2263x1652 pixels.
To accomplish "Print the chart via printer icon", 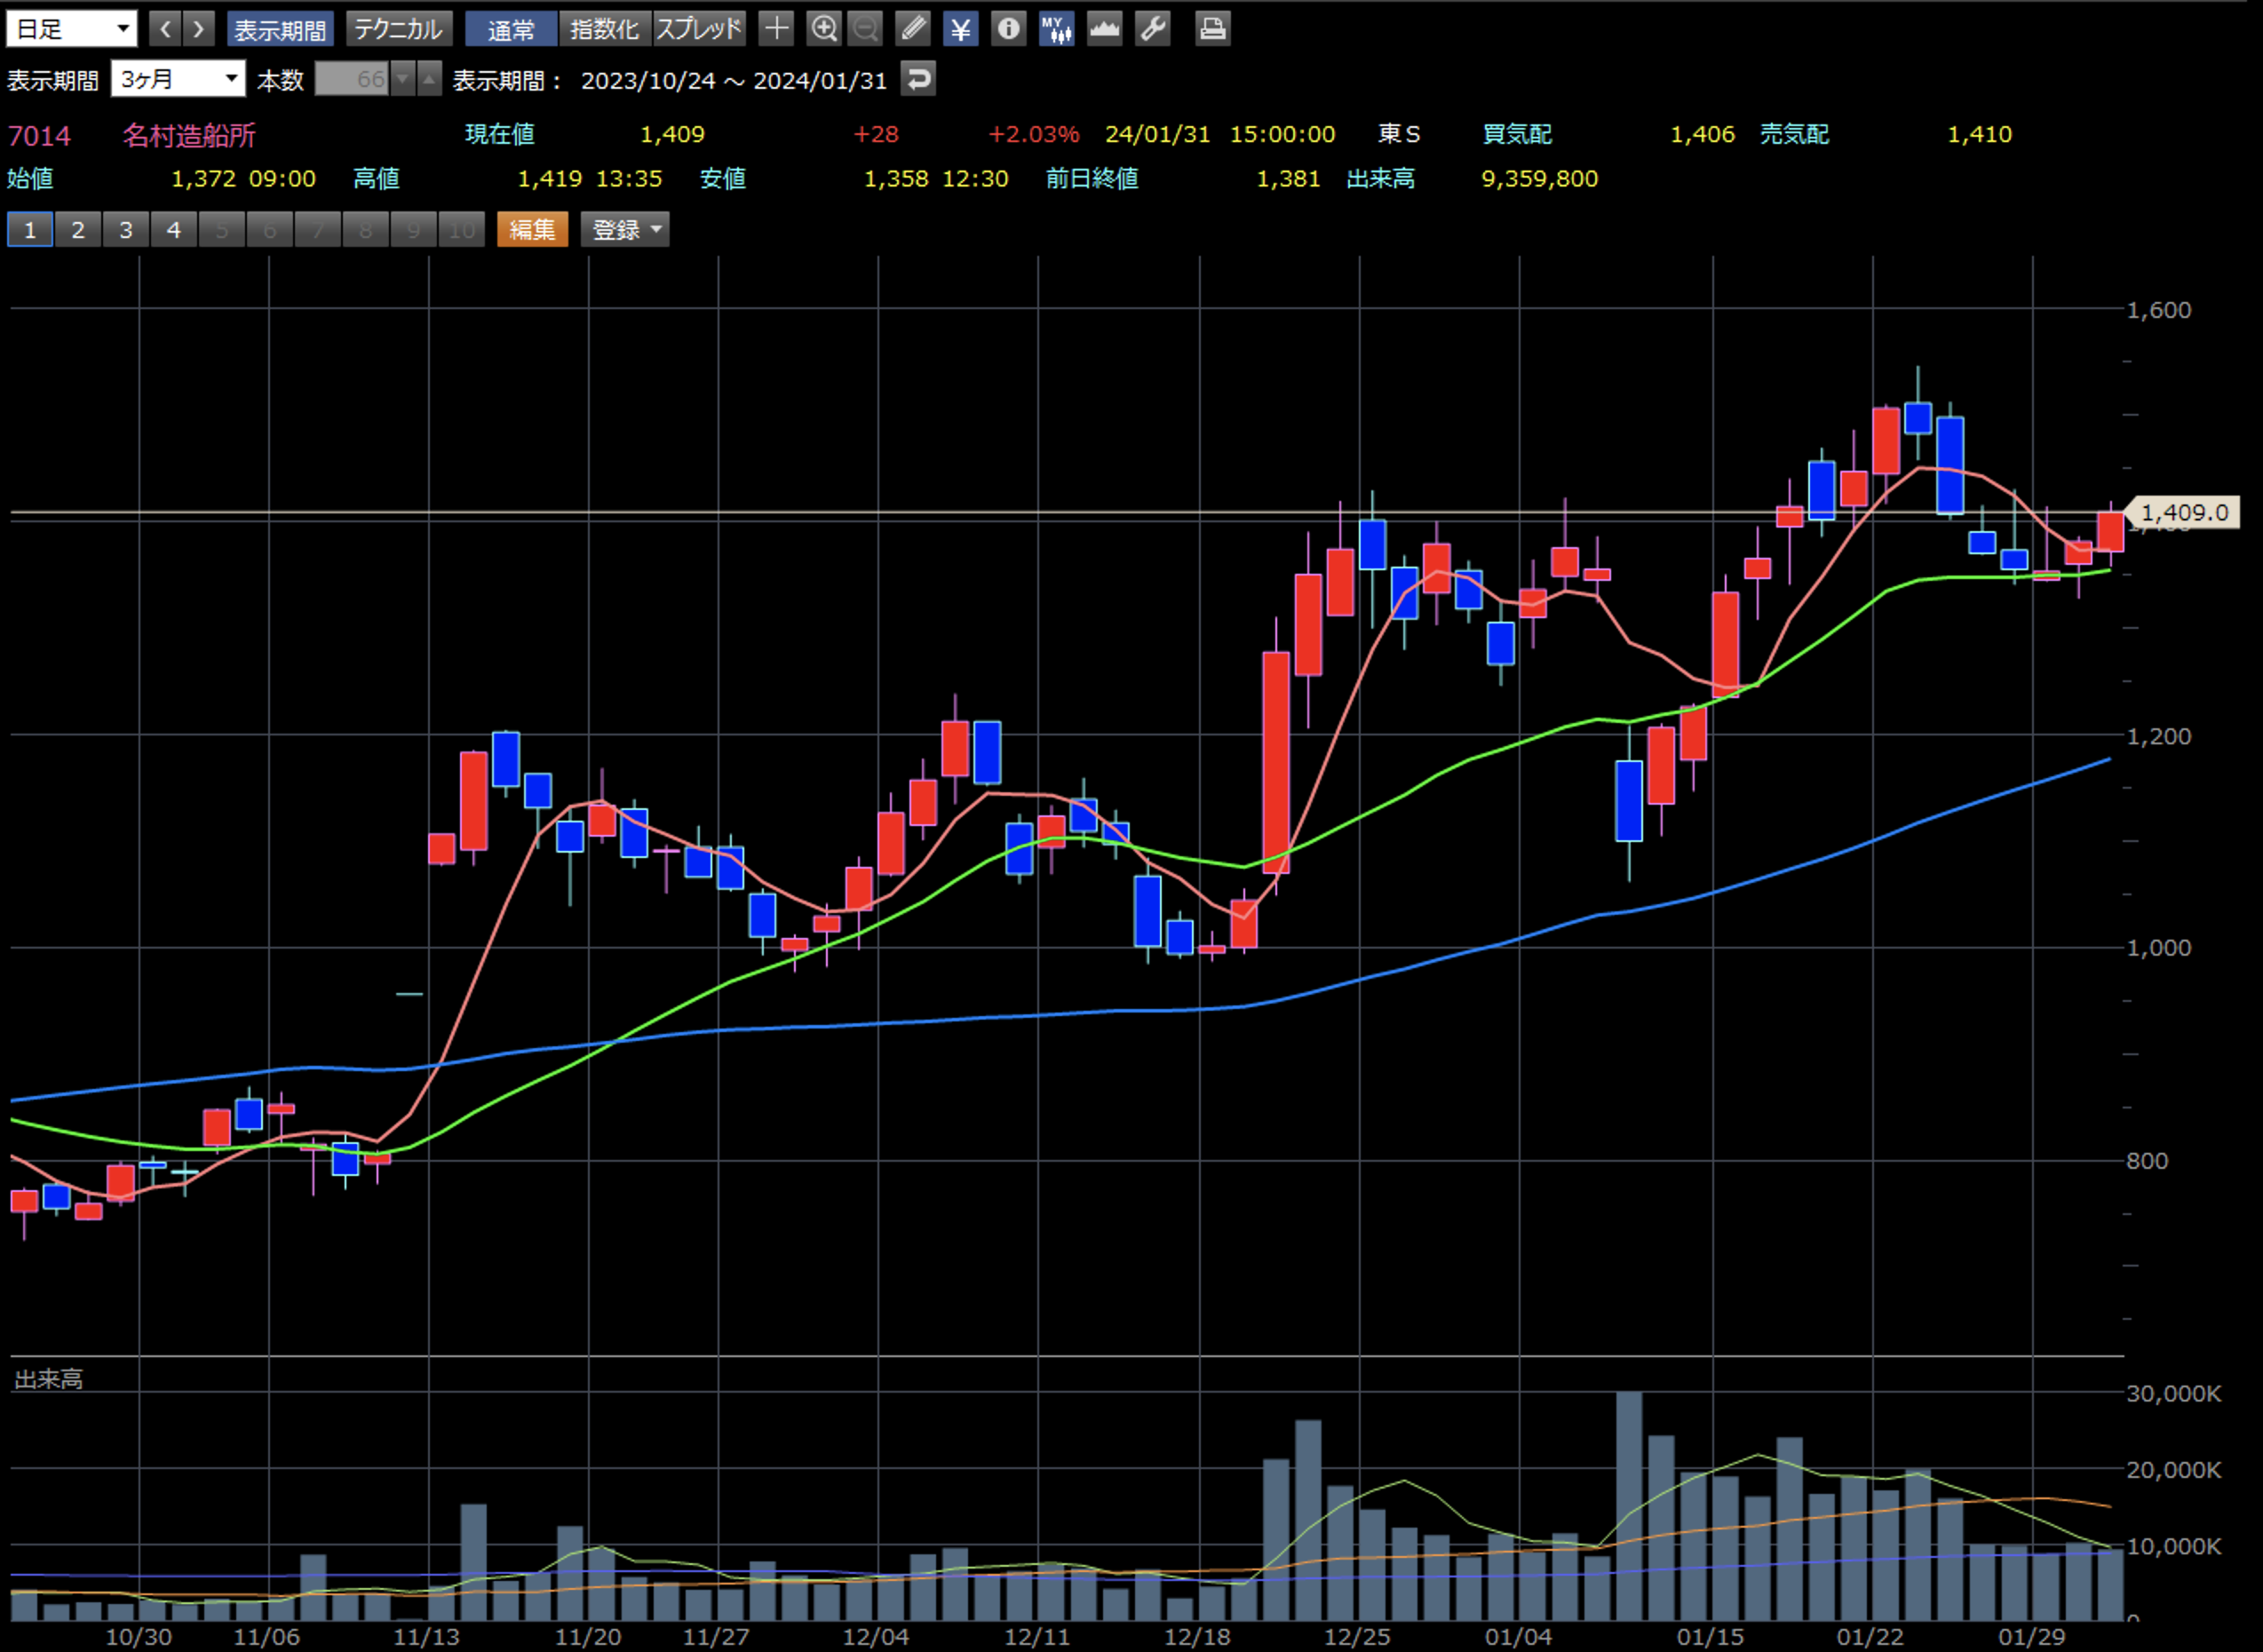I will [x=1212, y=28].
